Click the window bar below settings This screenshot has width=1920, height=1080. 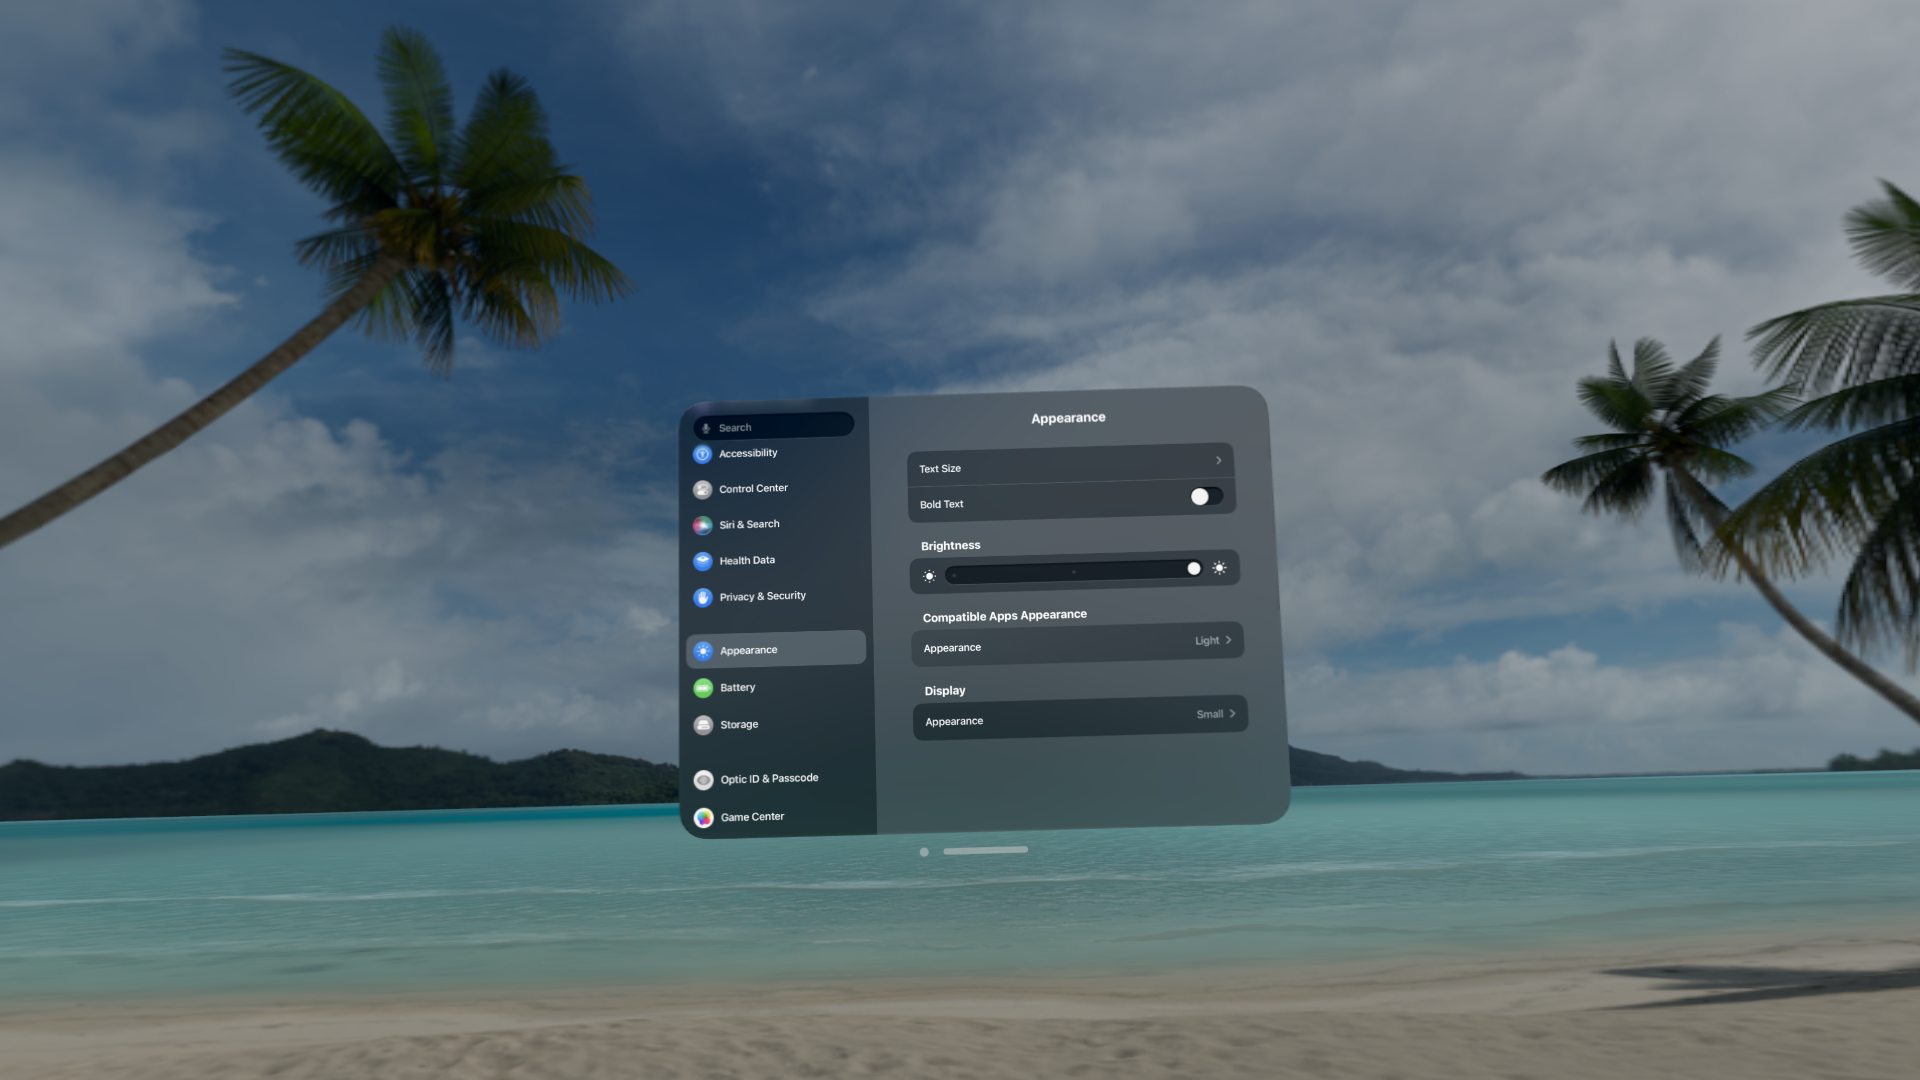pos(985,850)
